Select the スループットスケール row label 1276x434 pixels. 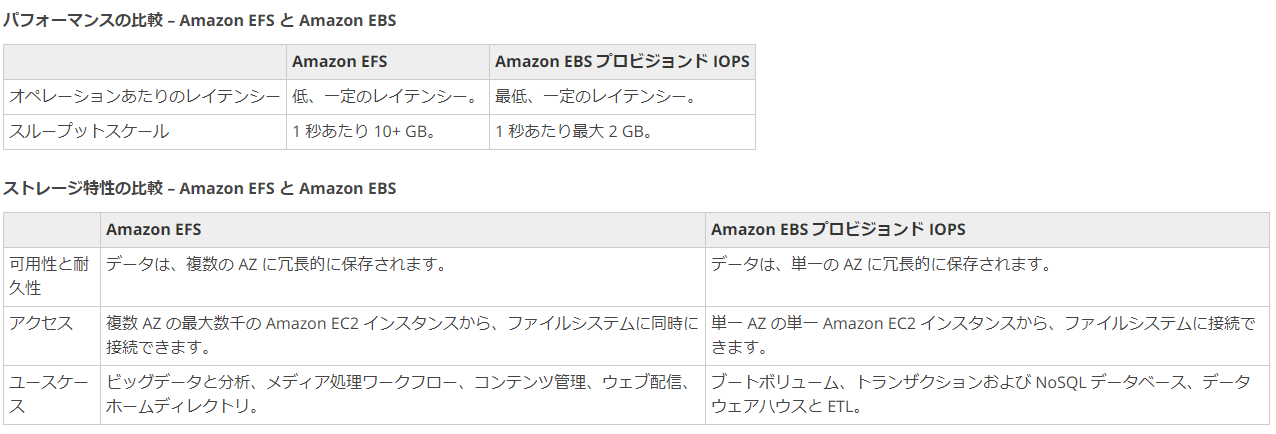pyautogui.click(x=89, y=131)
